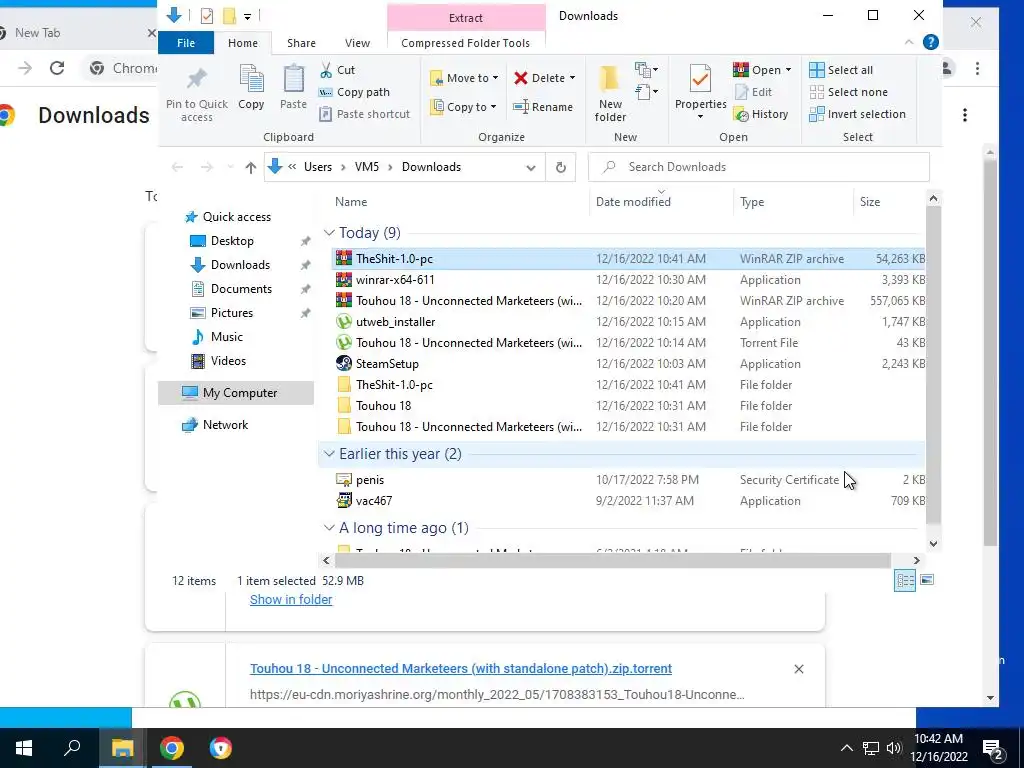The height and width of the screenshot is (768, 1024).
Task: Open the Copy to dropdown
Action: pos(463,106)
